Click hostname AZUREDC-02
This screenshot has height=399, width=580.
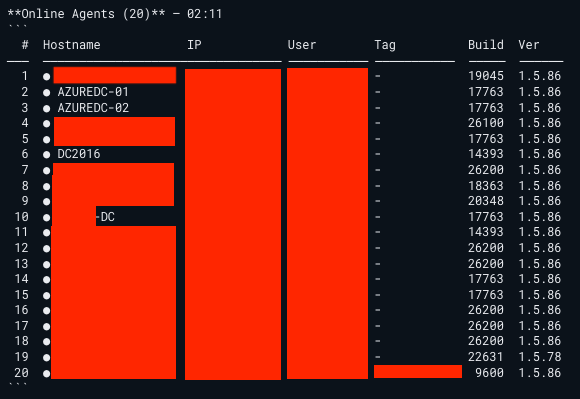tap(93, 108)
